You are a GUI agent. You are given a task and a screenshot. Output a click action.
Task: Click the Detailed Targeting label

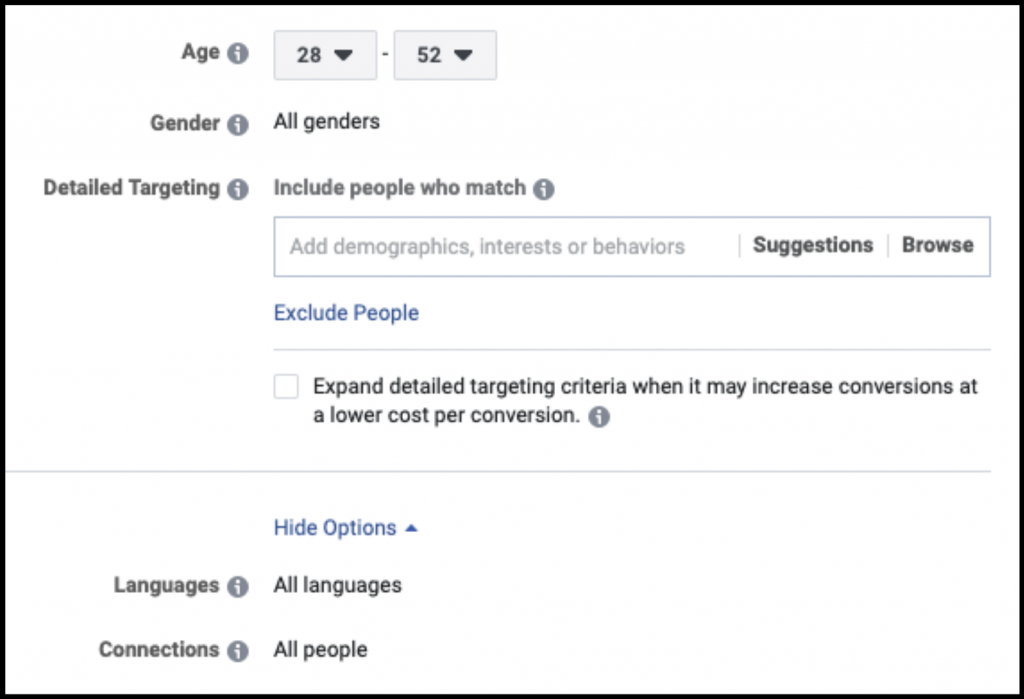[x=132, y=187]
